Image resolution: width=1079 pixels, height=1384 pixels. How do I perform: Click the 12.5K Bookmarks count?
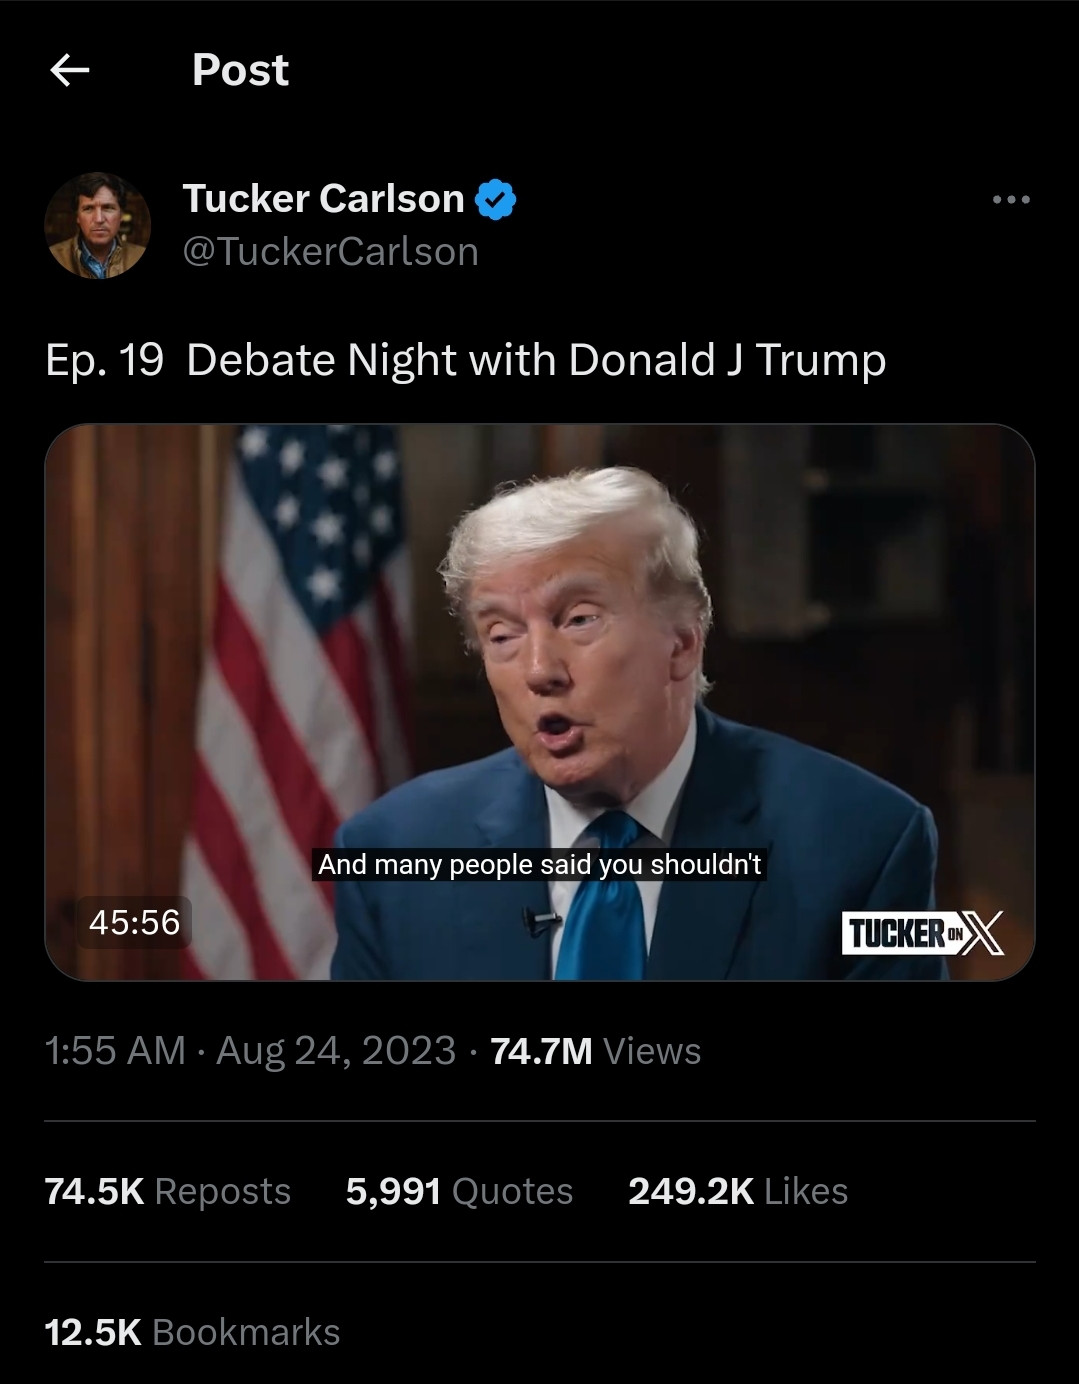tap(192, 1332)
